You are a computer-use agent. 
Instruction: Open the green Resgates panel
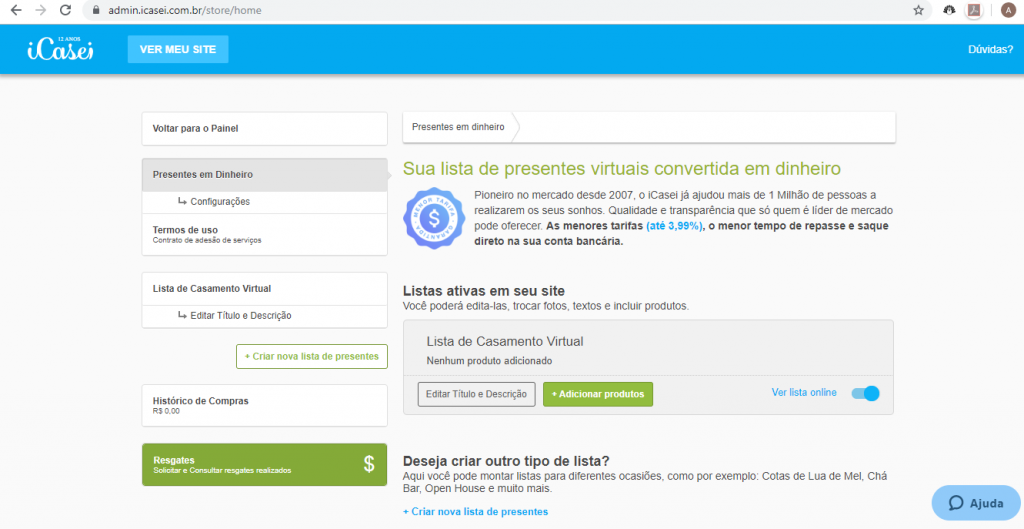coord(264,464)
